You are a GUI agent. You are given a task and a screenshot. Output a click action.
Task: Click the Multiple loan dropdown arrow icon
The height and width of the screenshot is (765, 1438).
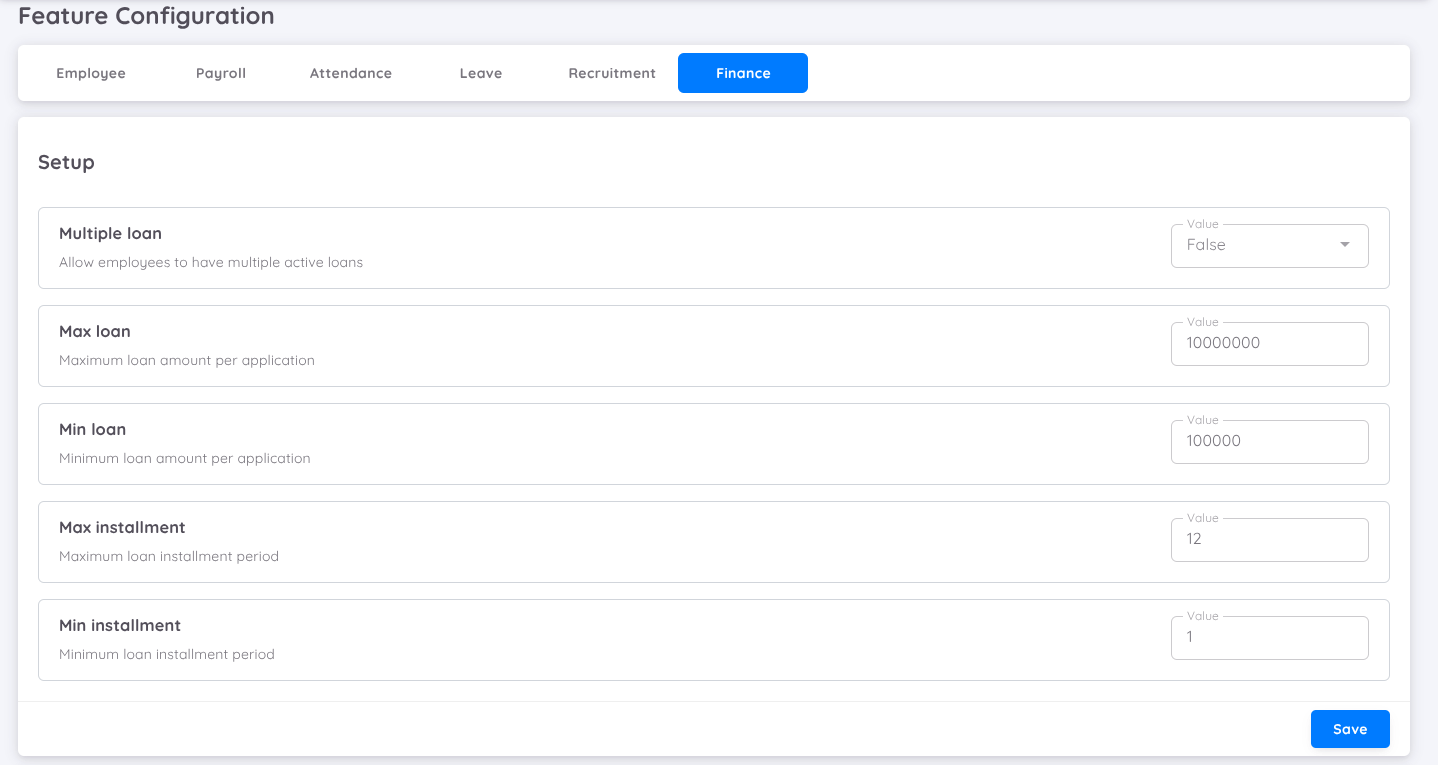click(x=1345, y=245)
